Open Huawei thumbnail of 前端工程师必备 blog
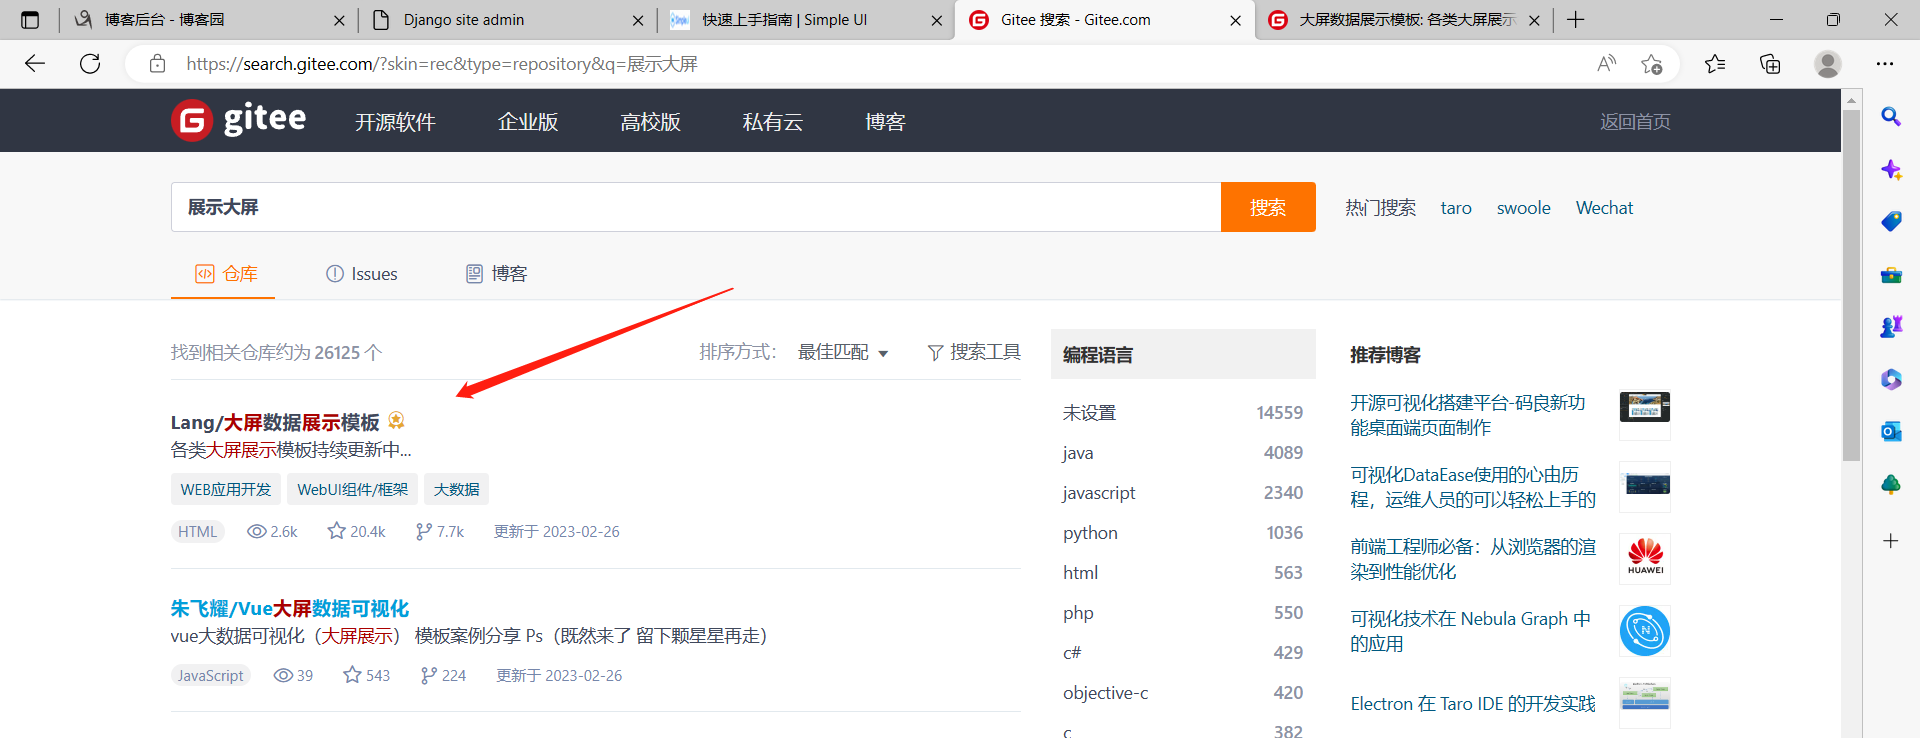This screenshot has height=738, width=1920. tap(1645, 559)
